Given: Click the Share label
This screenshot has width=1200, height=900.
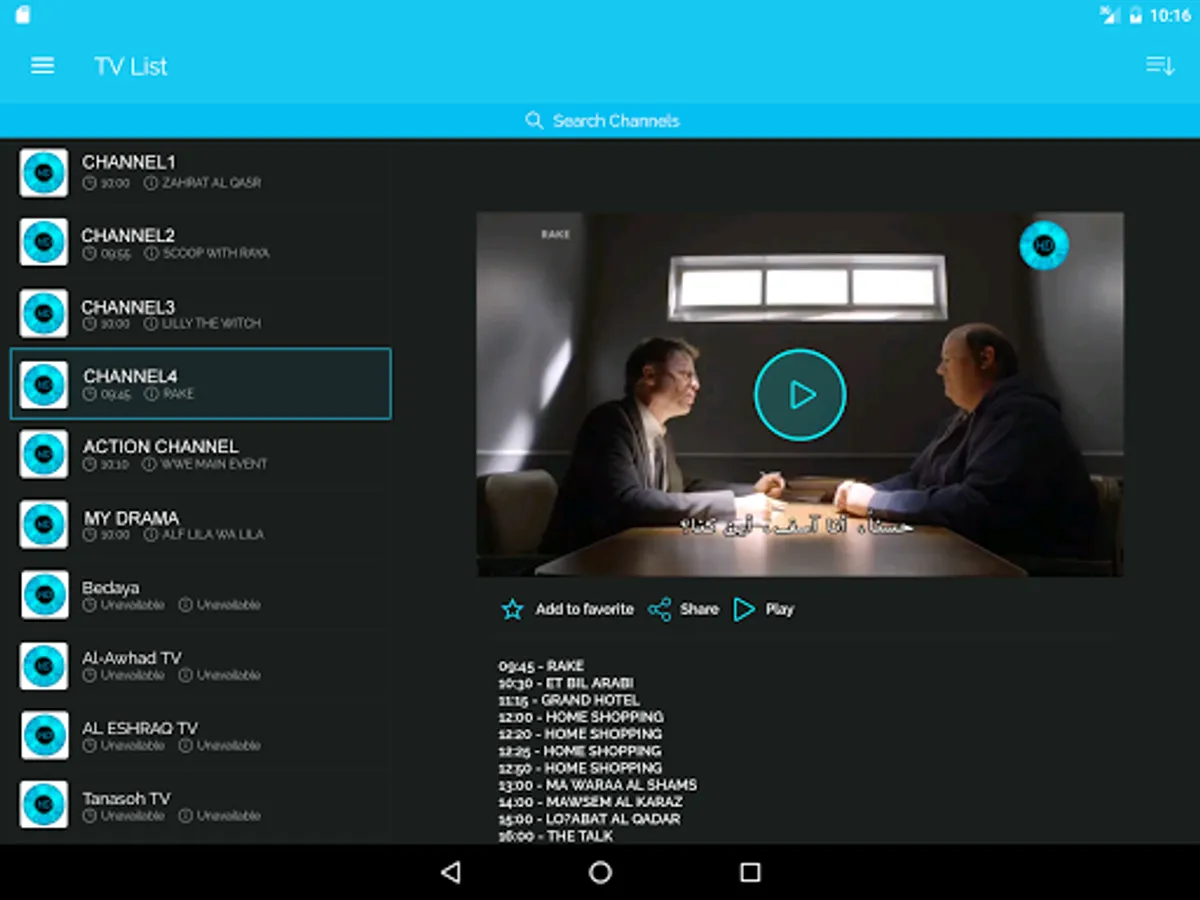Looking at the screenshot, I should [x=699, y=609].
